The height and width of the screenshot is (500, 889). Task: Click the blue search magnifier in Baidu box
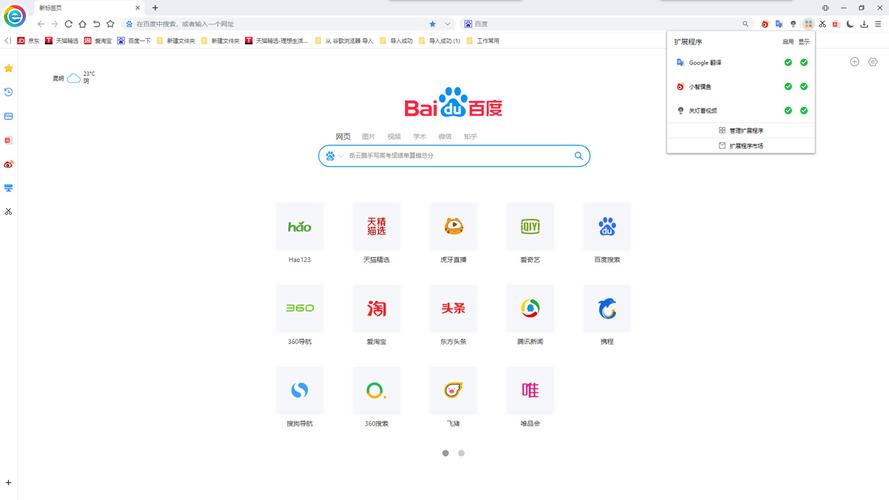[x=578, y=155]
